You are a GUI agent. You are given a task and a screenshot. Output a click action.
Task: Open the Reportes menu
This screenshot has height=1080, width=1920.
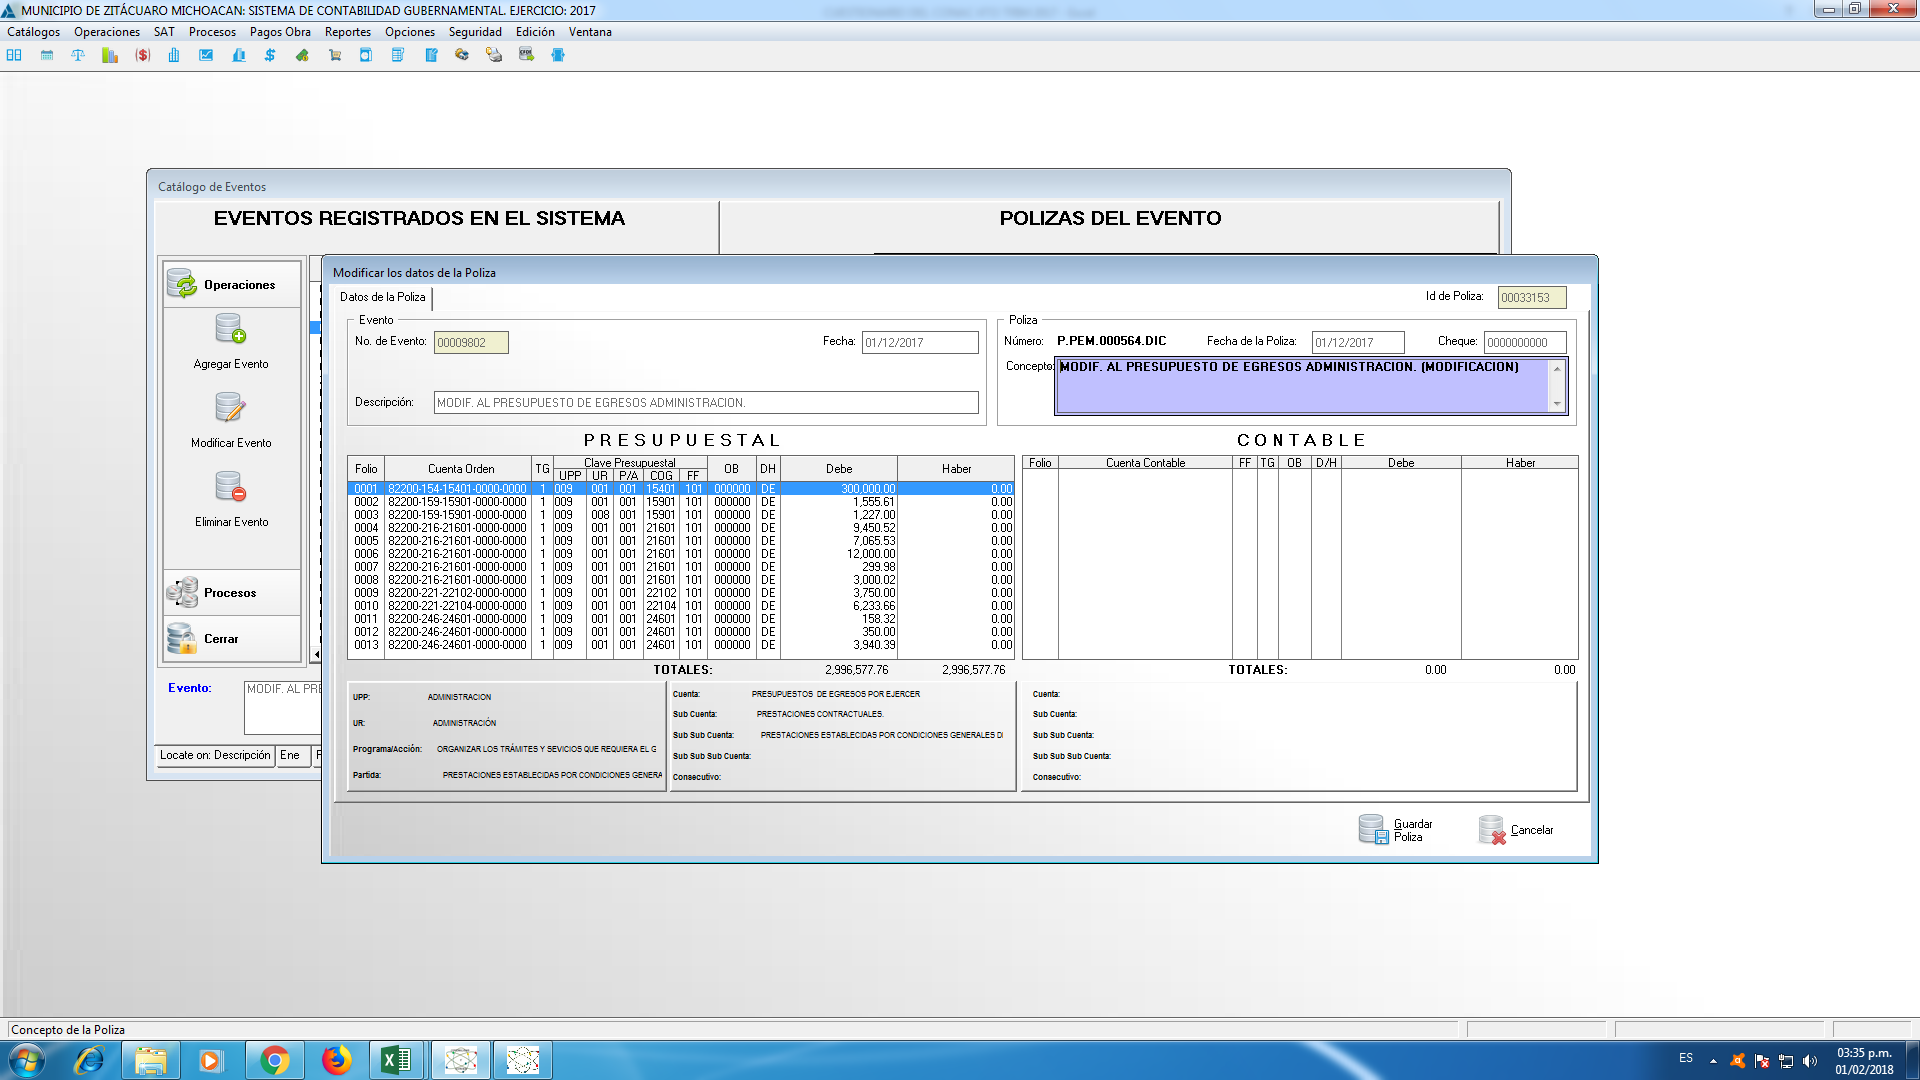[347, 32]
